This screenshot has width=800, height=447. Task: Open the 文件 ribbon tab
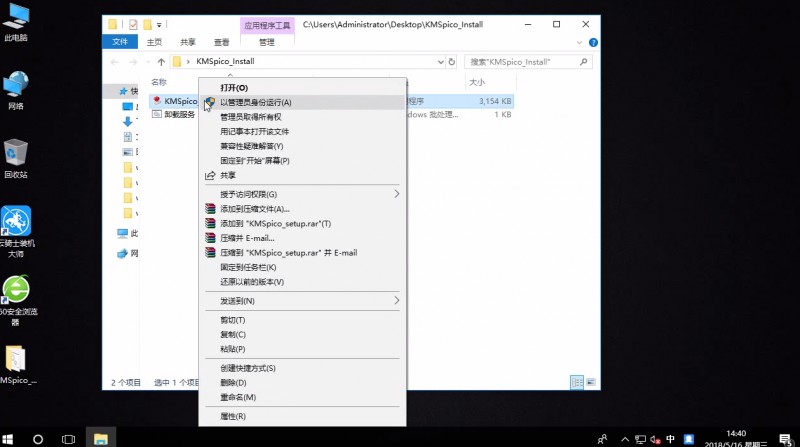pos(120,42)
